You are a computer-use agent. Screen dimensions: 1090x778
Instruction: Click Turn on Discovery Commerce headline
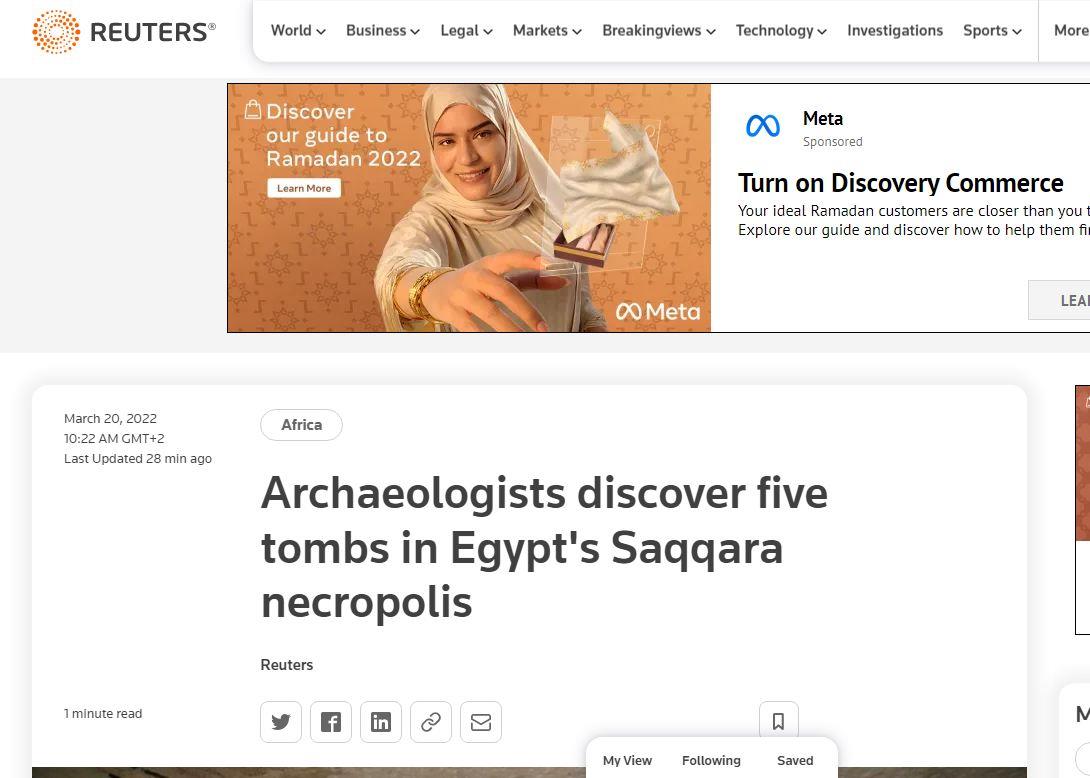point(900,183)
